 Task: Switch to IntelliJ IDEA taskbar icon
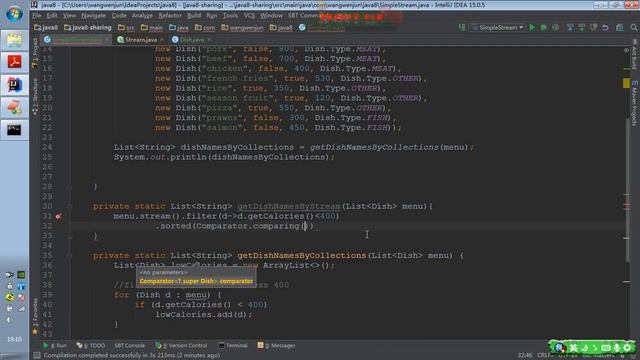14,85
